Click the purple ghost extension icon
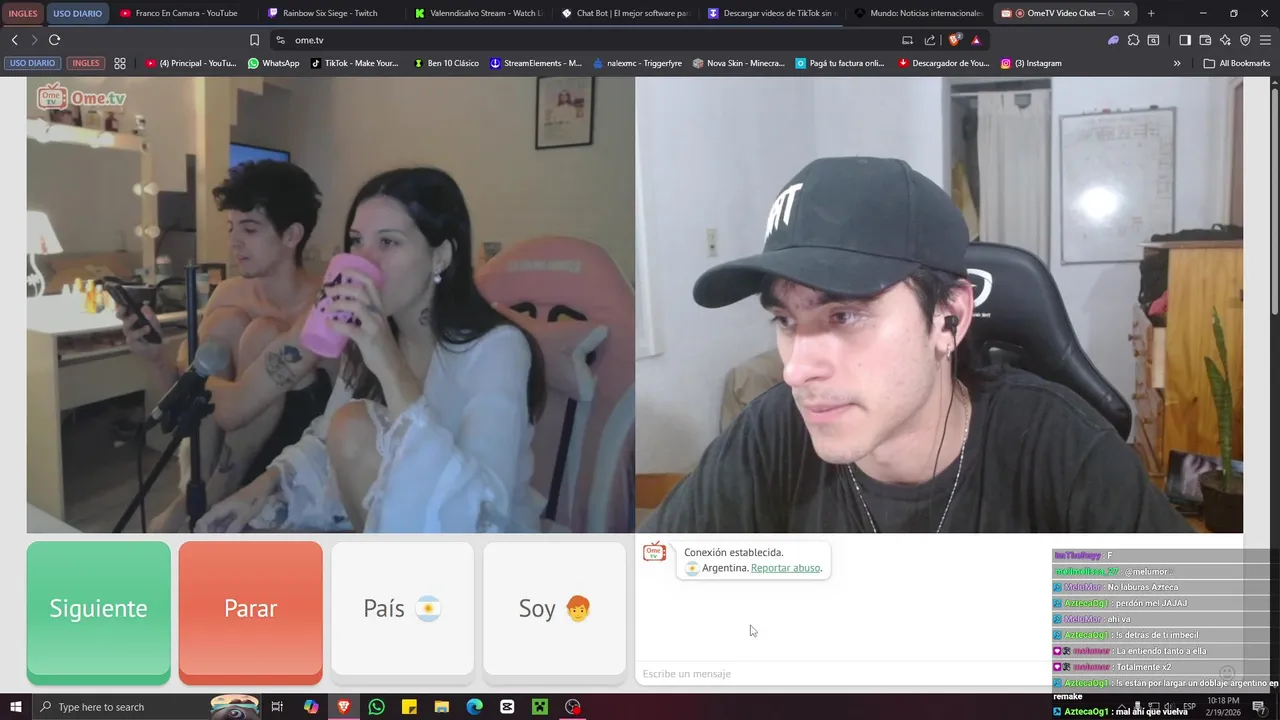This screenshot has width=1280, height=720. tap(1113, 40)
